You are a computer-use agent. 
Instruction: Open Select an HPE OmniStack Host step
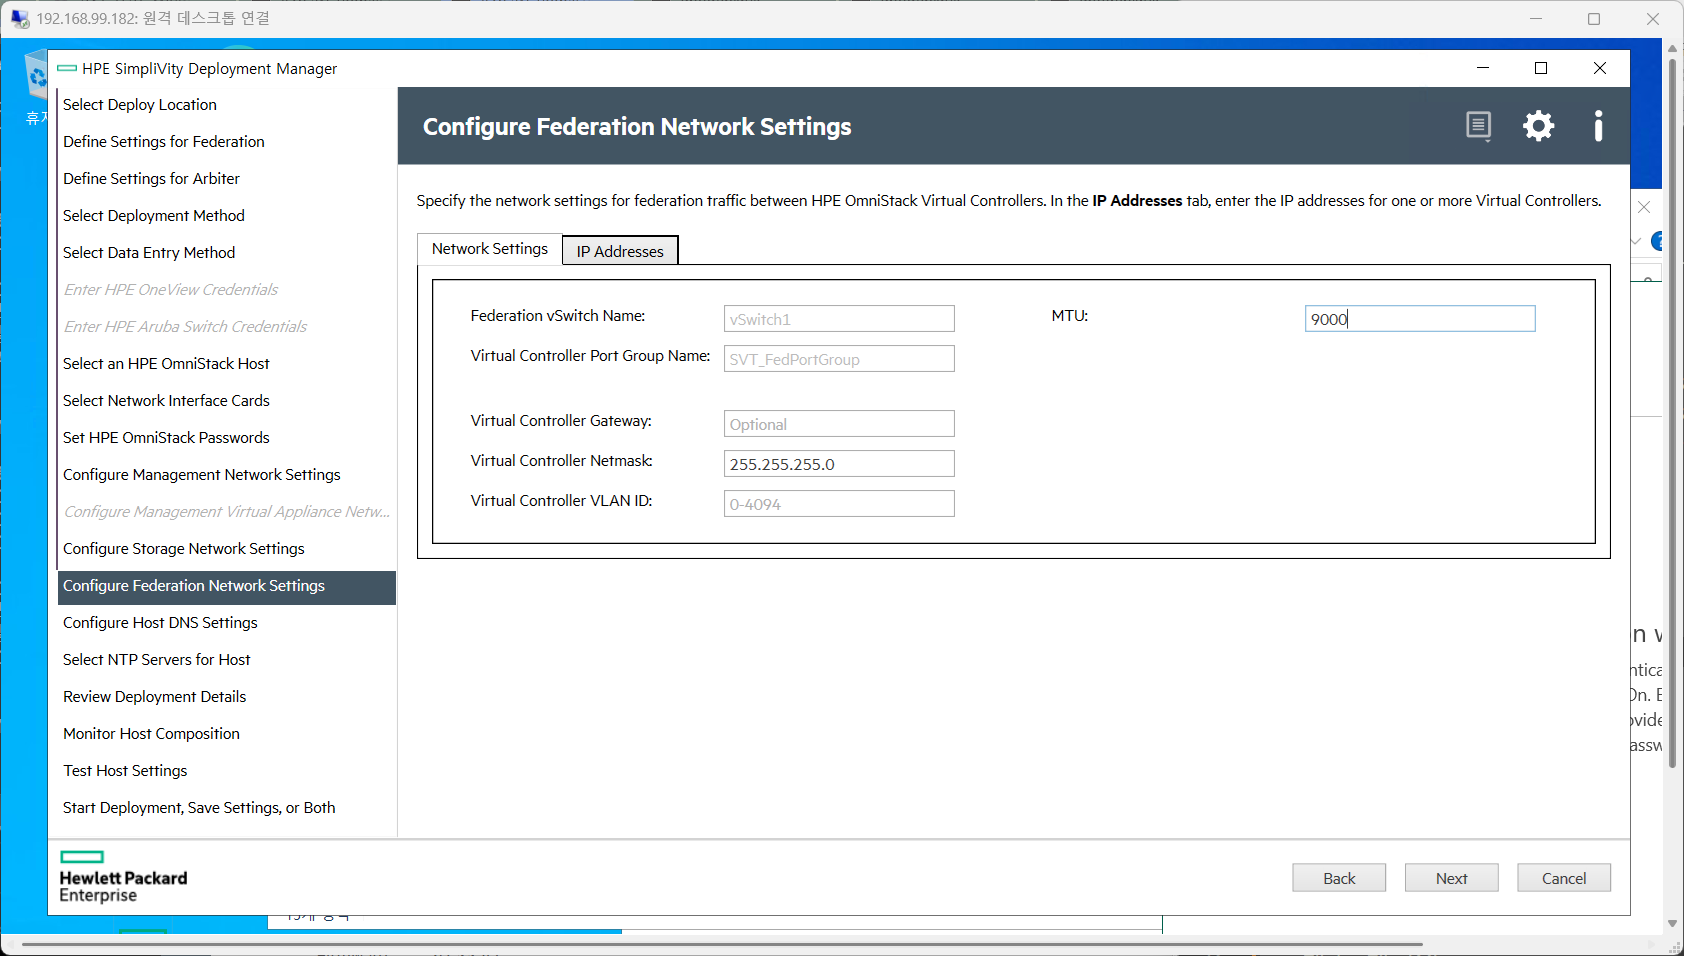(x=227, y=364)
